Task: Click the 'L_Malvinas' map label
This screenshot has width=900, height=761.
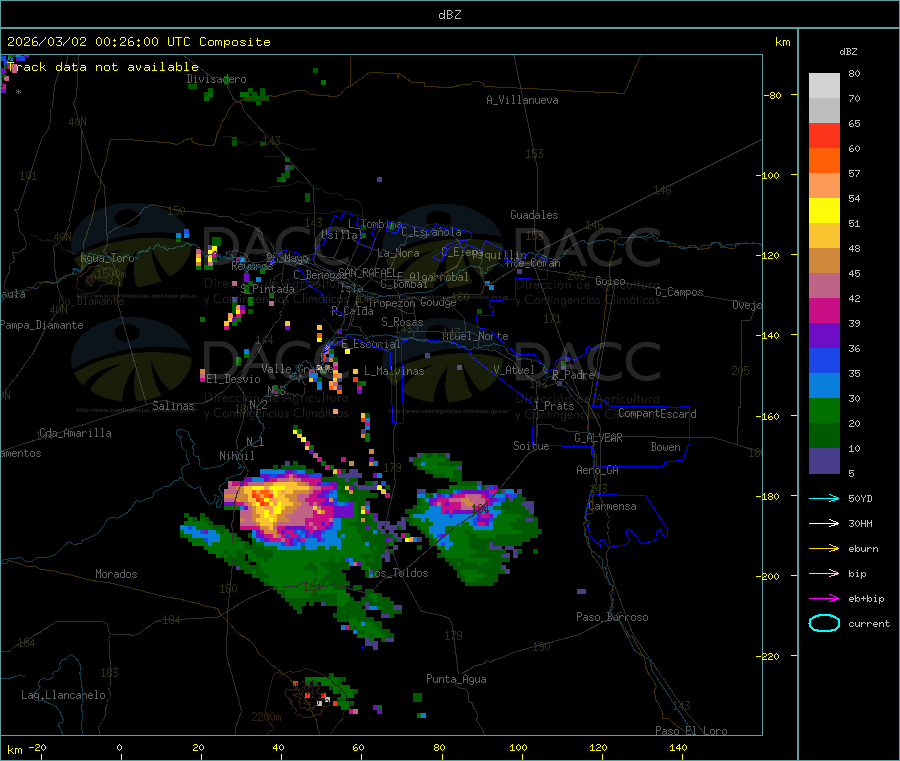Action: (394, 371)
